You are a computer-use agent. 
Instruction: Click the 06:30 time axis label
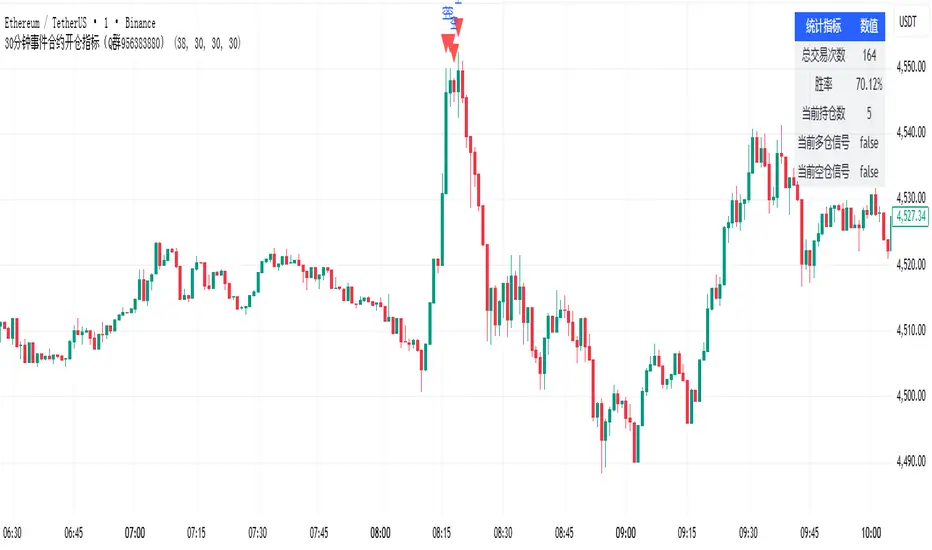15,533
